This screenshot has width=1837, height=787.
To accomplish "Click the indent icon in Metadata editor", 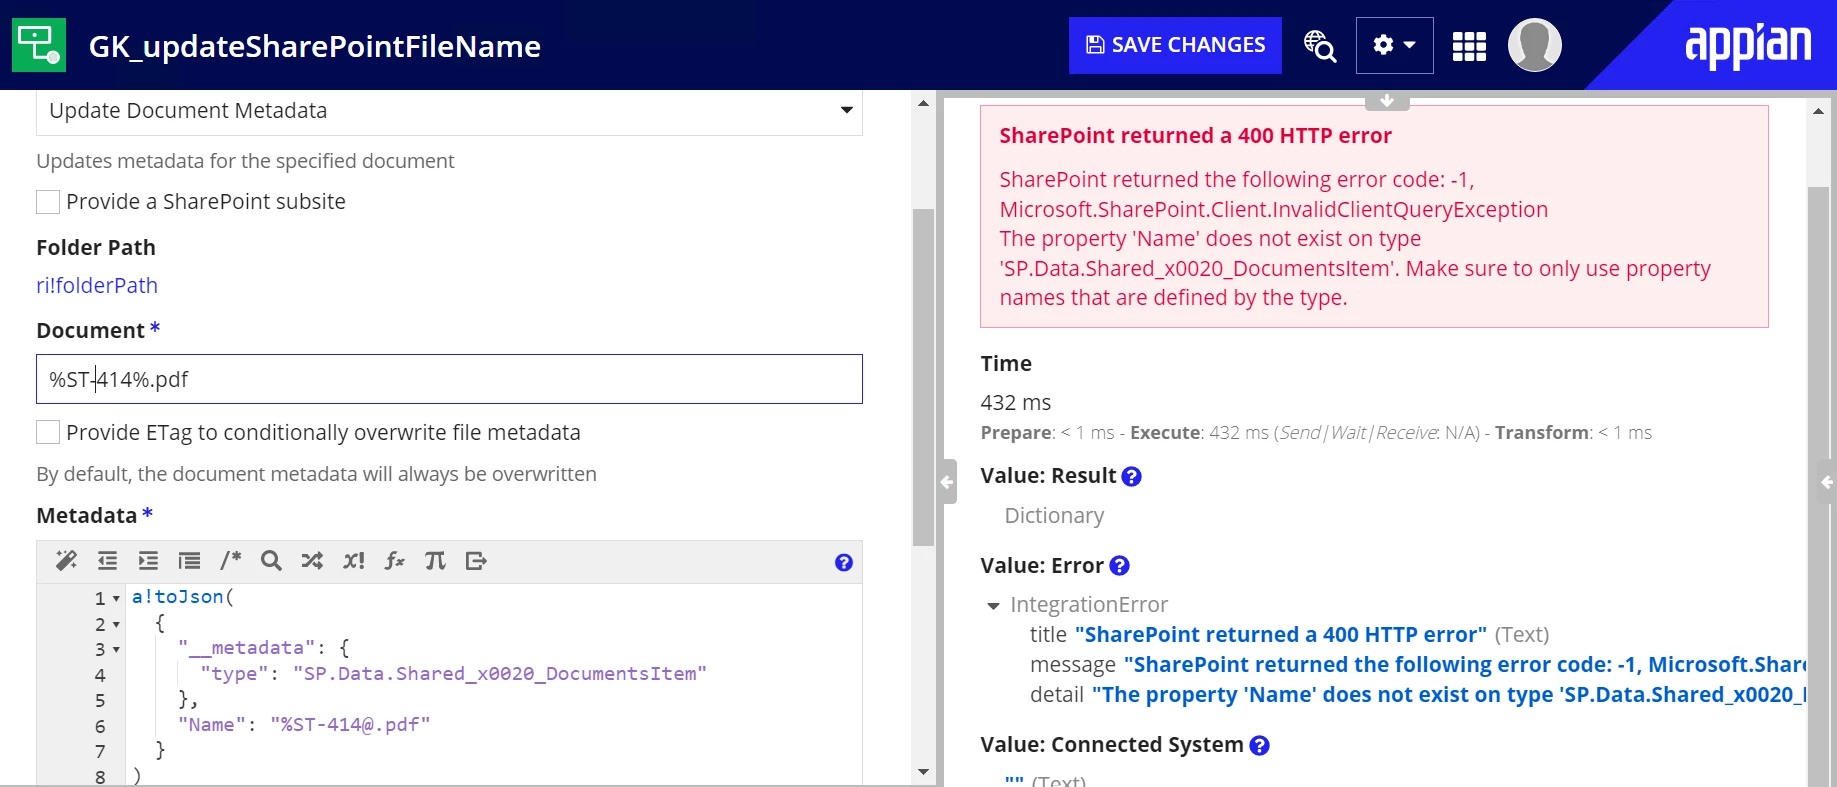I will (x=148, y=561).
